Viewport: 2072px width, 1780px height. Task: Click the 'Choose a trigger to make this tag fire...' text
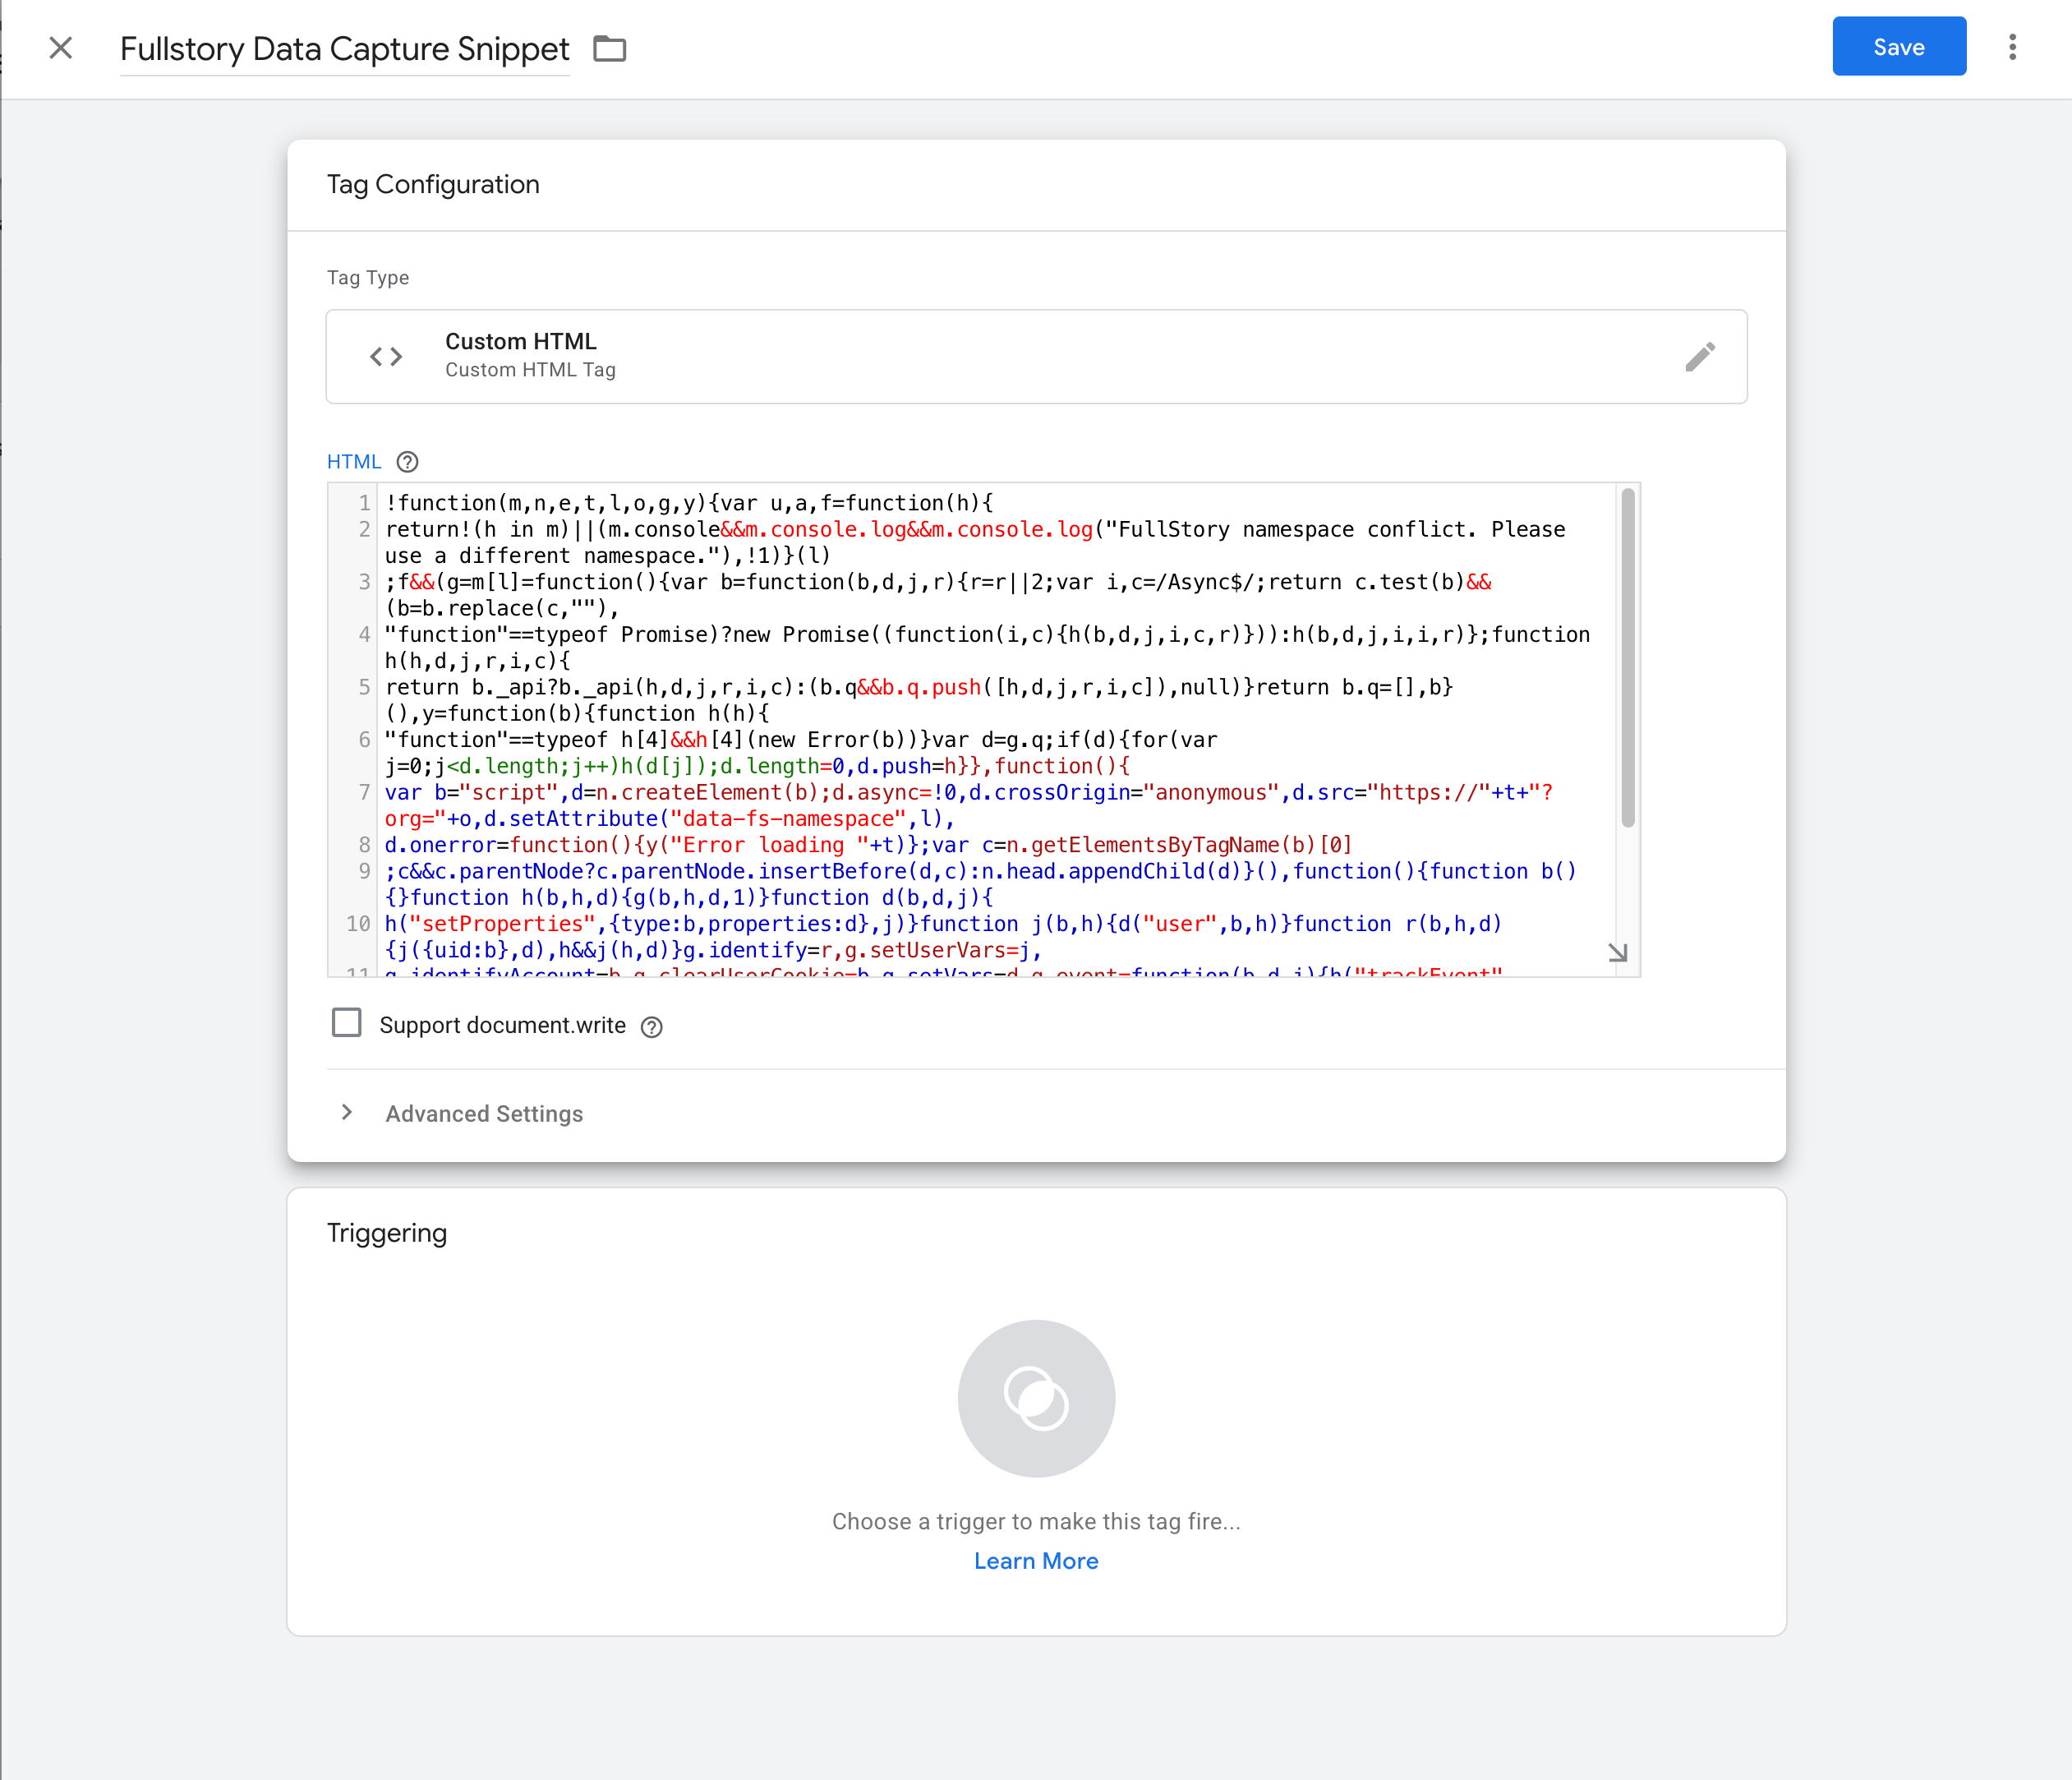click(1036, 1522)
